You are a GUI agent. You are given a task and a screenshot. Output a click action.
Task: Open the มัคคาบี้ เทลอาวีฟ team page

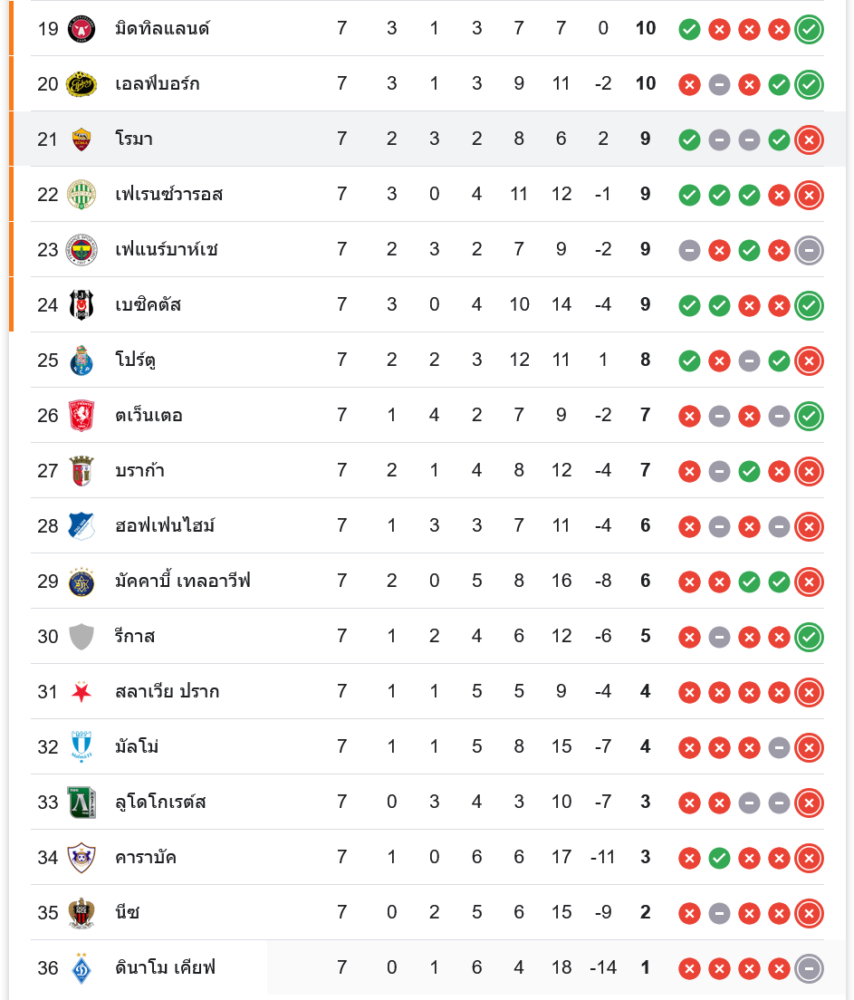coord(182,581)
